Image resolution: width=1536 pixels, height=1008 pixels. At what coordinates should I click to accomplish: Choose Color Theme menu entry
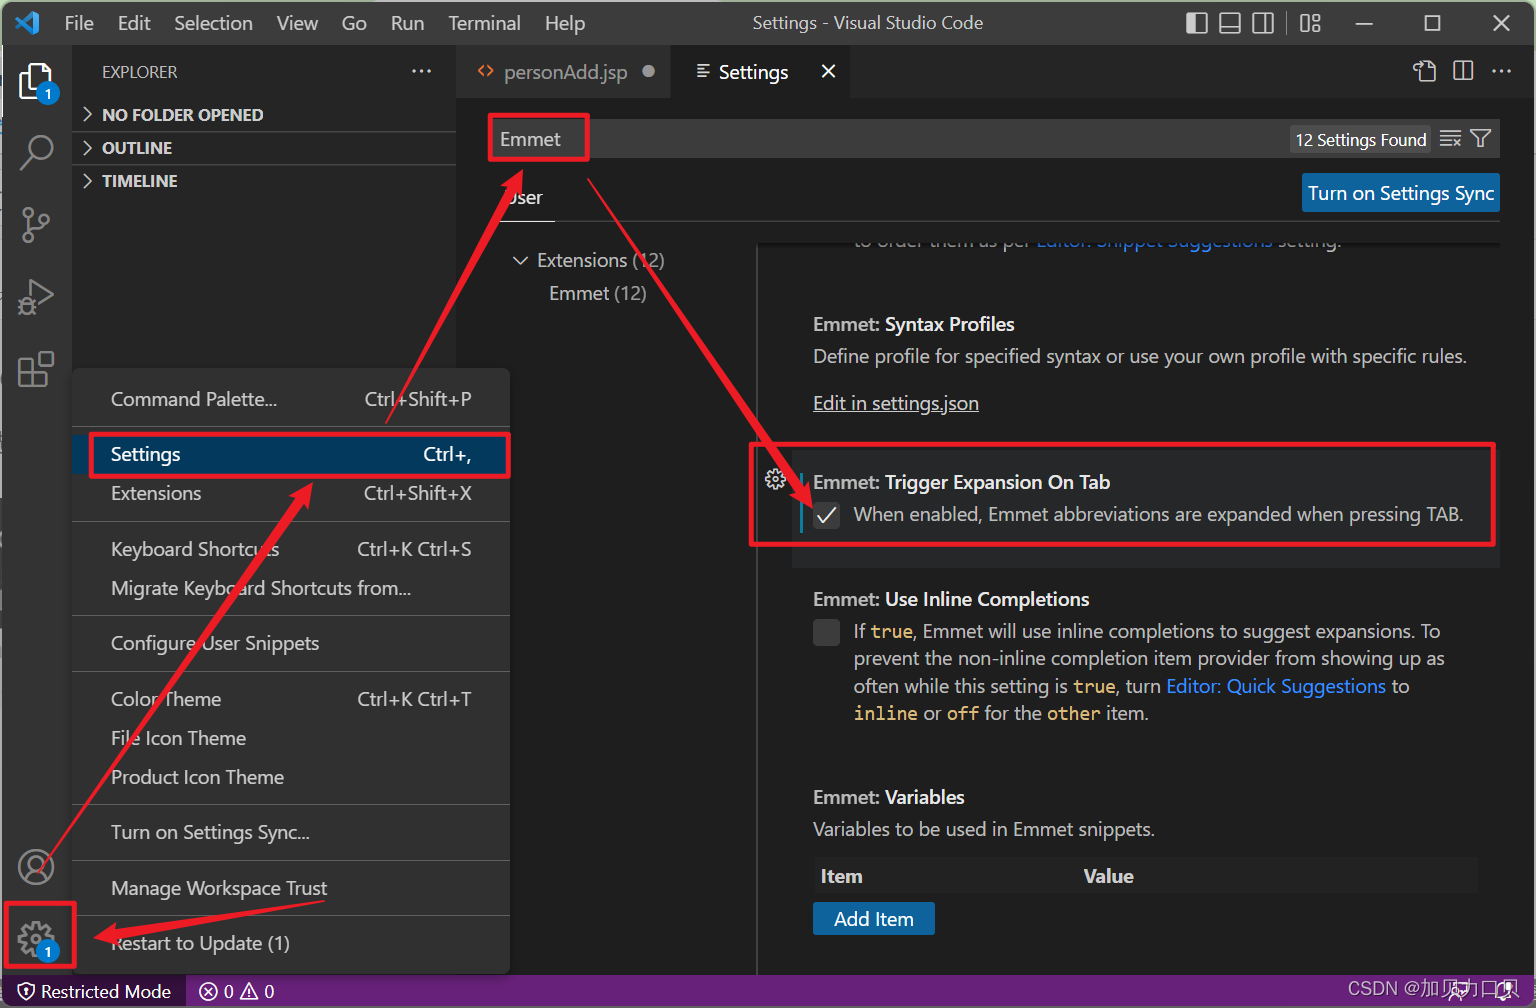point(291,699)
